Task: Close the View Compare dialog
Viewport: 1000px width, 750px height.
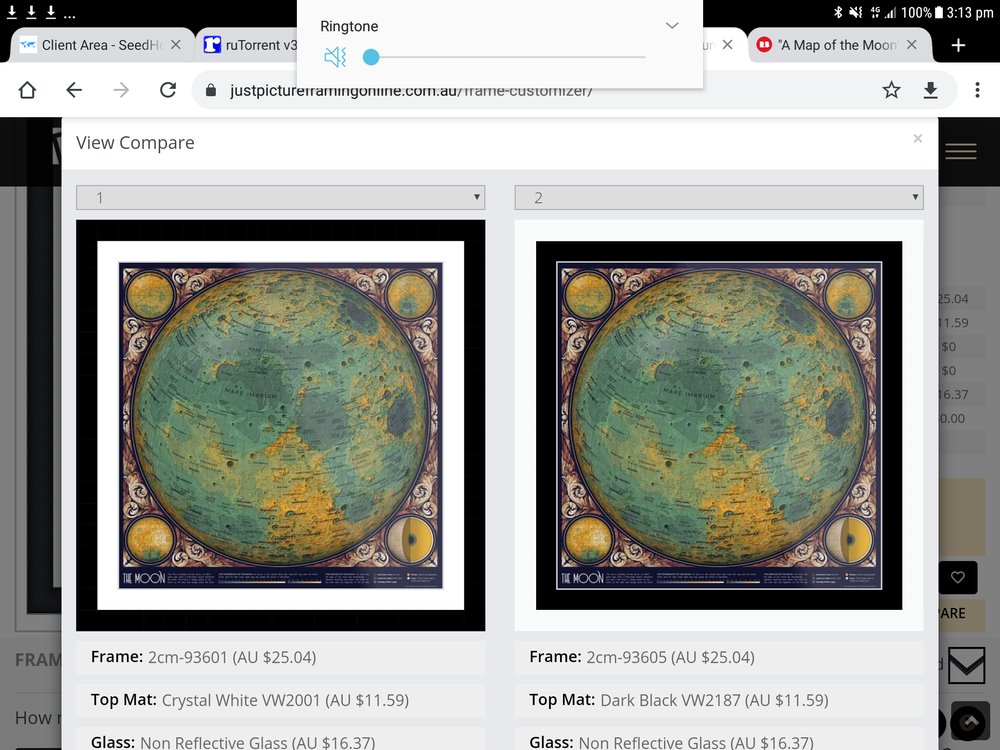Action: point(918,138)
